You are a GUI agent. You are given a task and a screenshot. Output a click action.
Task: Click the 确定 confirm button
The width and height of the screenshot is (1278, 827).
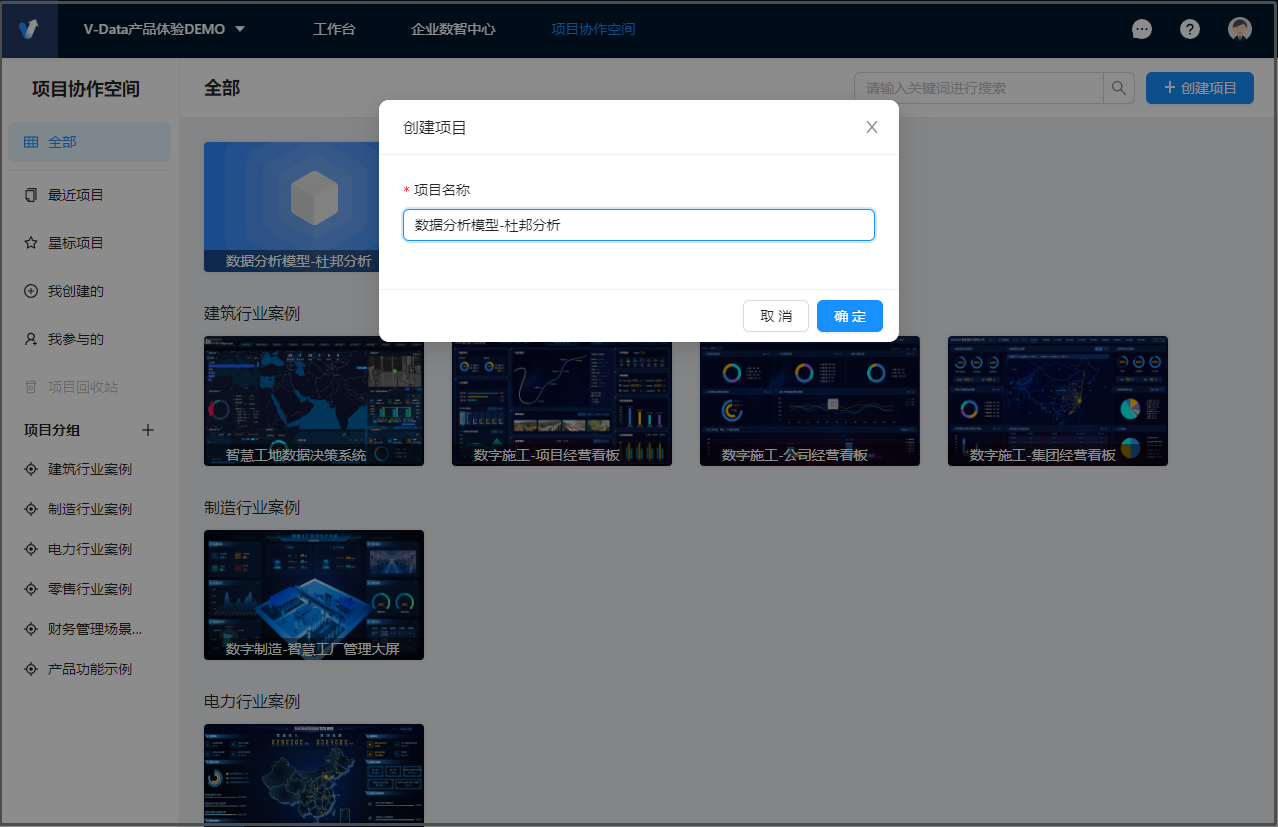coord(849,316)
